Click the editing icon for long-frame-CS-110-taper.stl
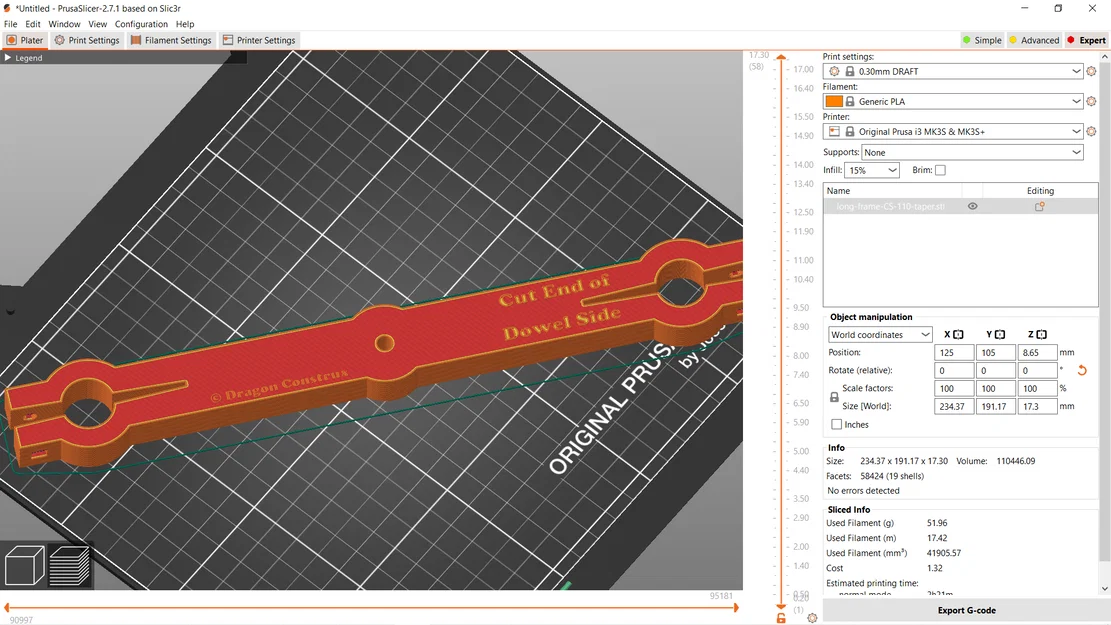Screen dimensions: 1111x625 (1039, 206)
